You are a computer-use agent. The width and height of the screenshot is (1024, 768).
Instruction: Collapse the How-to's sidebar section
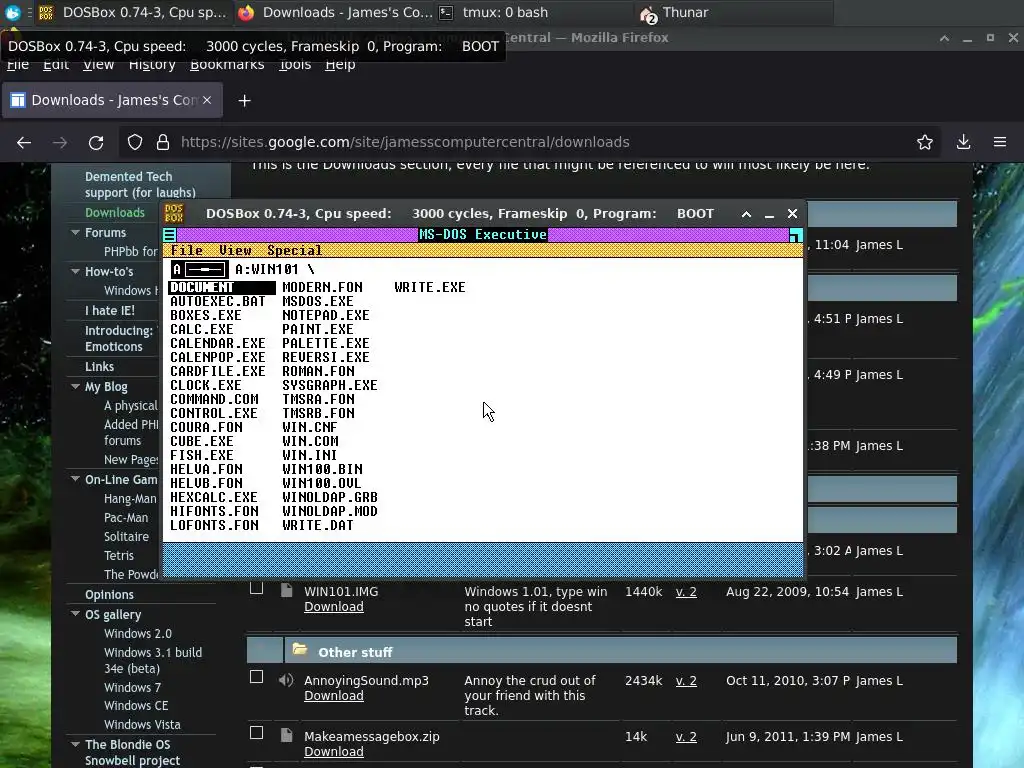[75, 271]
